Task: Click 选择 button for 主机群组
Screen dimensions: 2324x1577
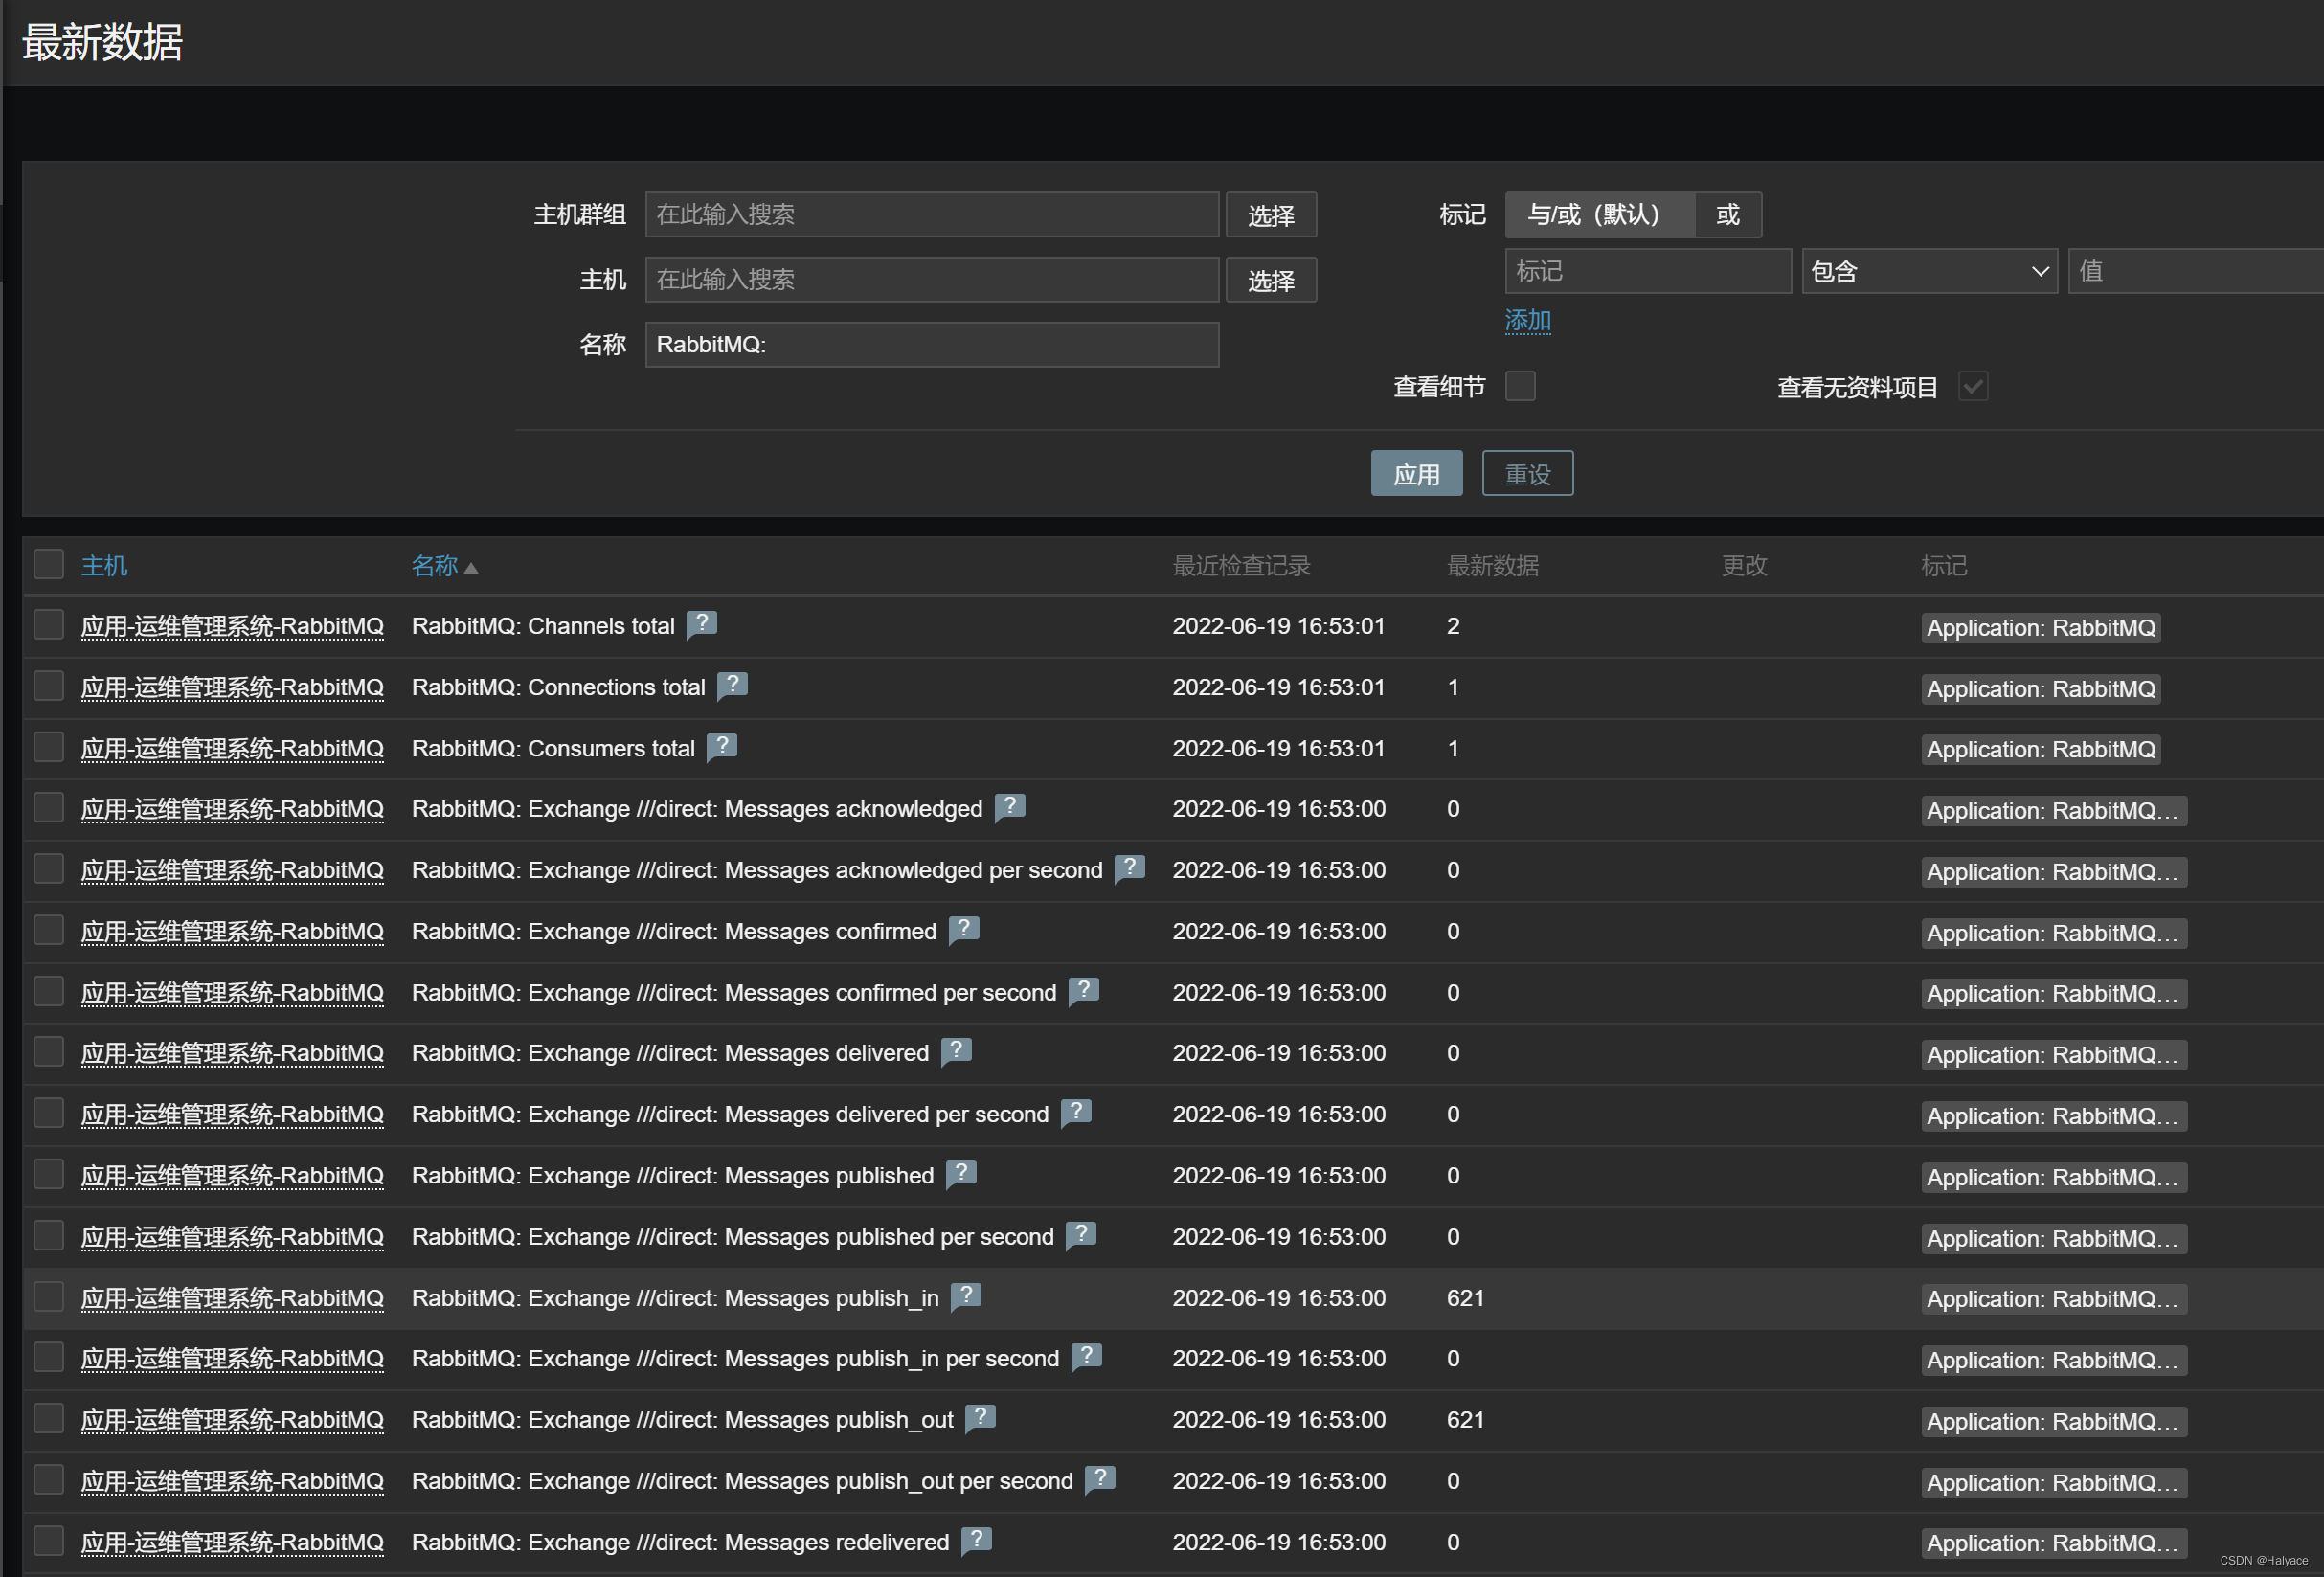Action: (x=1271, y=215)
